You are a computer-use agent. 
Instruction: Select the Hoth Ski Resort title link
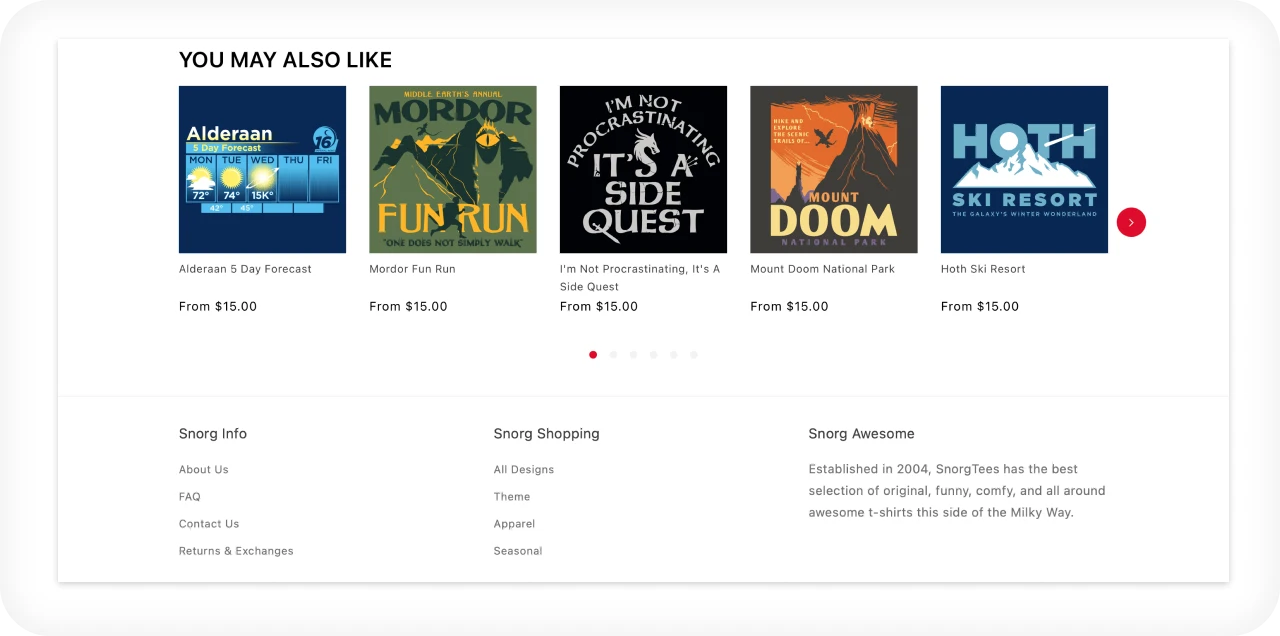pyautogui.click(x=983, y=269)
